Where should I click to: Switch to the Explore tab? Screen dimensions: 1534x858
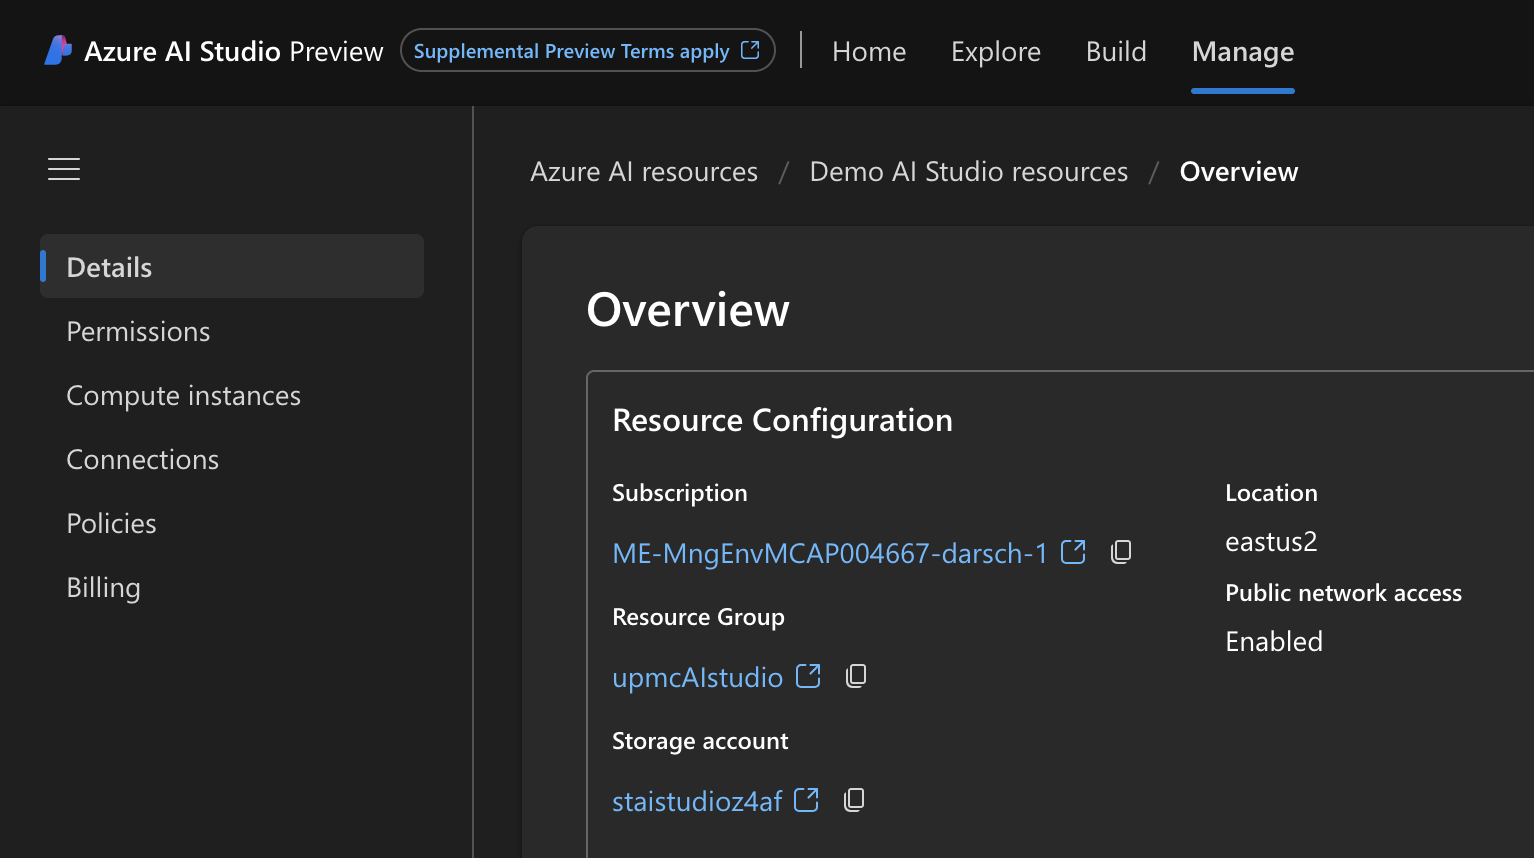coord(995,52)
